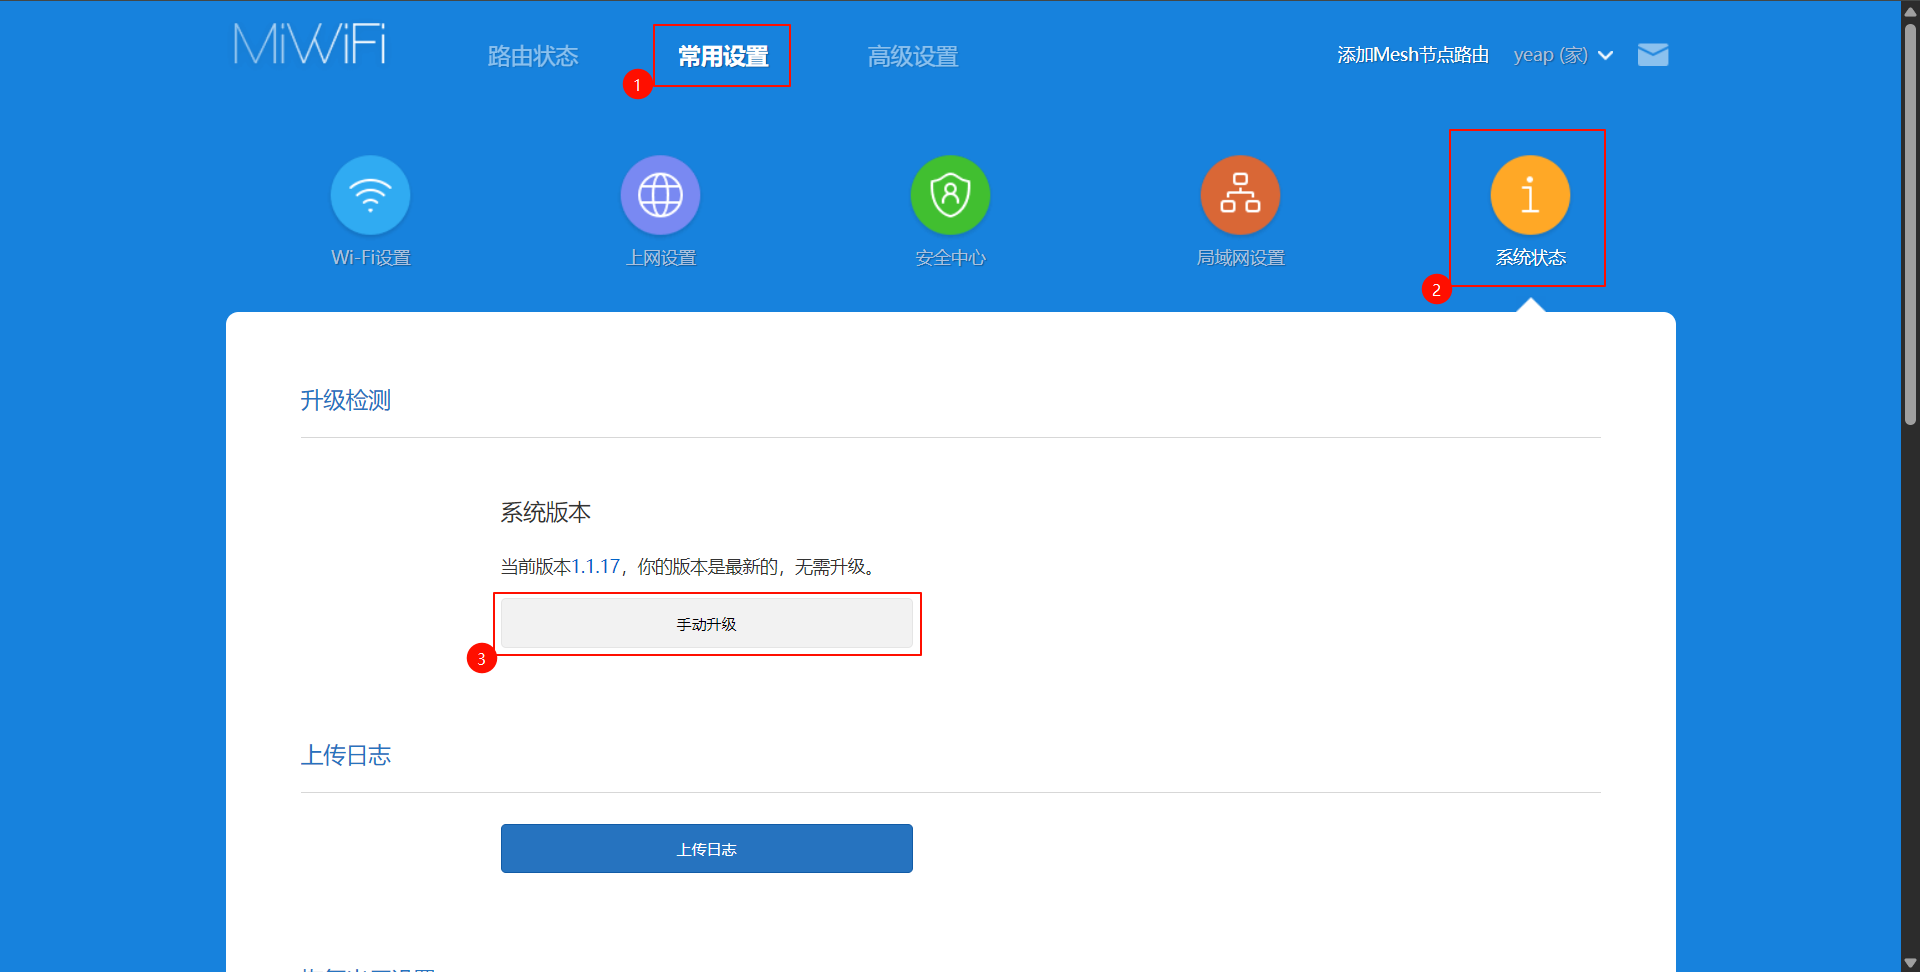Select the 上网设置 globe icon
This screenshot has width=1920, height=972.
tap(660, 195)
